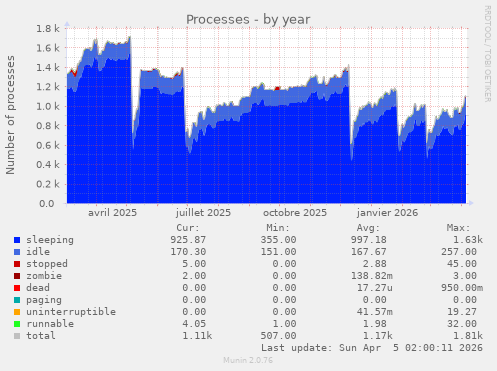497x371 pixels.
Task: Click the 'idle' legend label
Action: click(38, 252)
